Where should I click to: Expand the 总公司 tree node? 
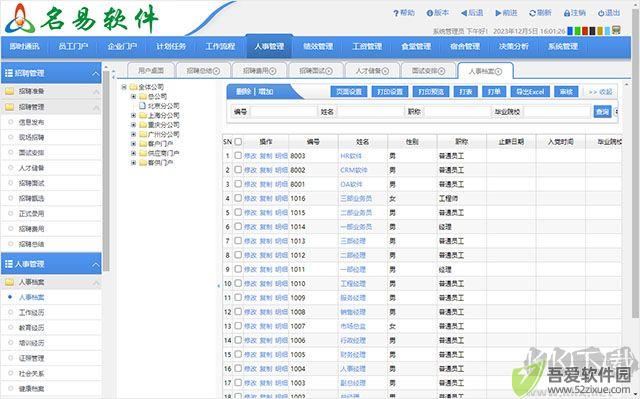pyautogui.click(x=133, y=97)
